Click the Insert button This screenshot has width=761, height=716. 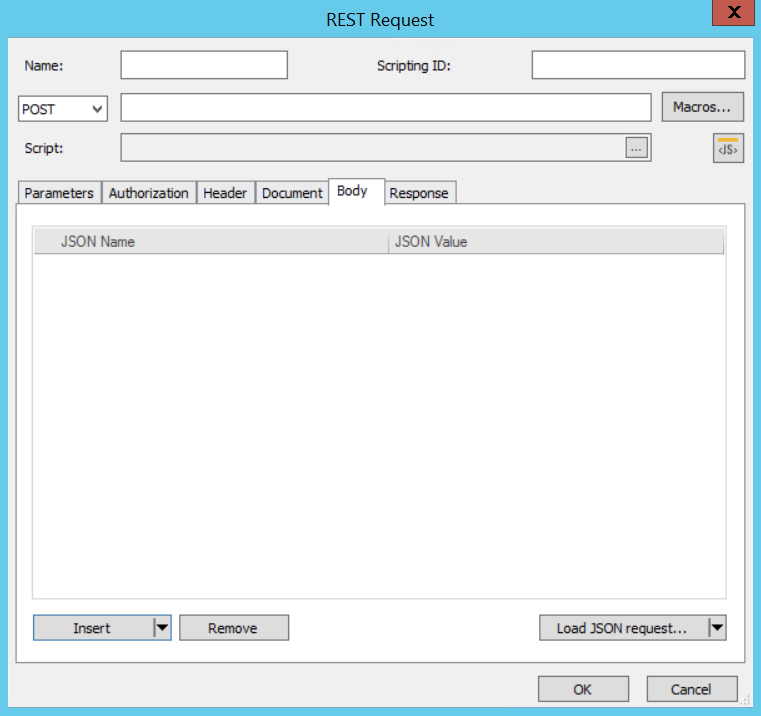[x=93, y=628]
